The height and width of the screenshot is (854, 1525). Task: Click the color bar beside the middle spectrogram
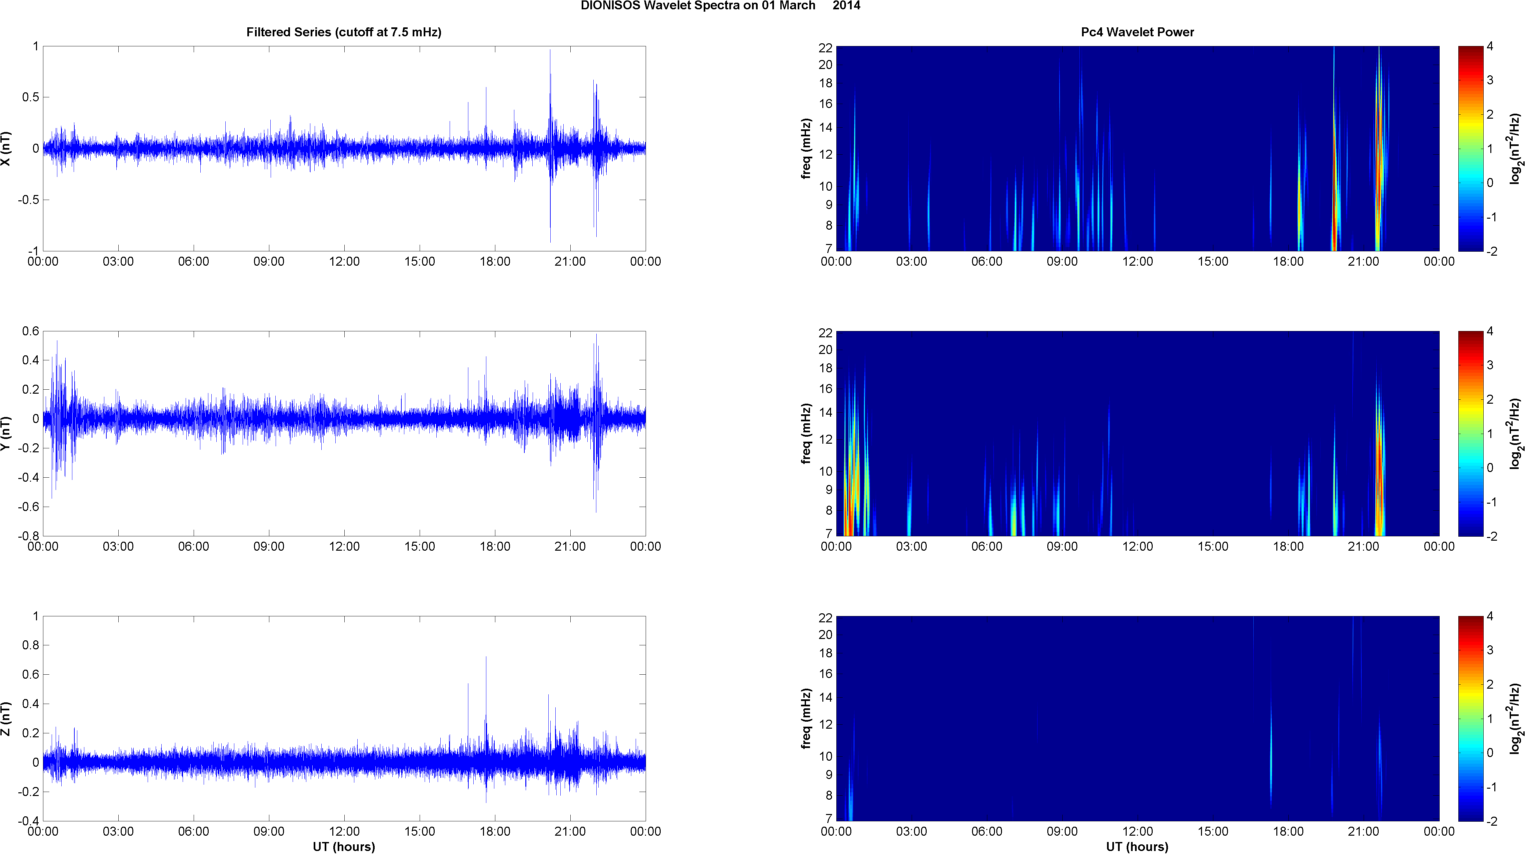[x=1470, y=433]
